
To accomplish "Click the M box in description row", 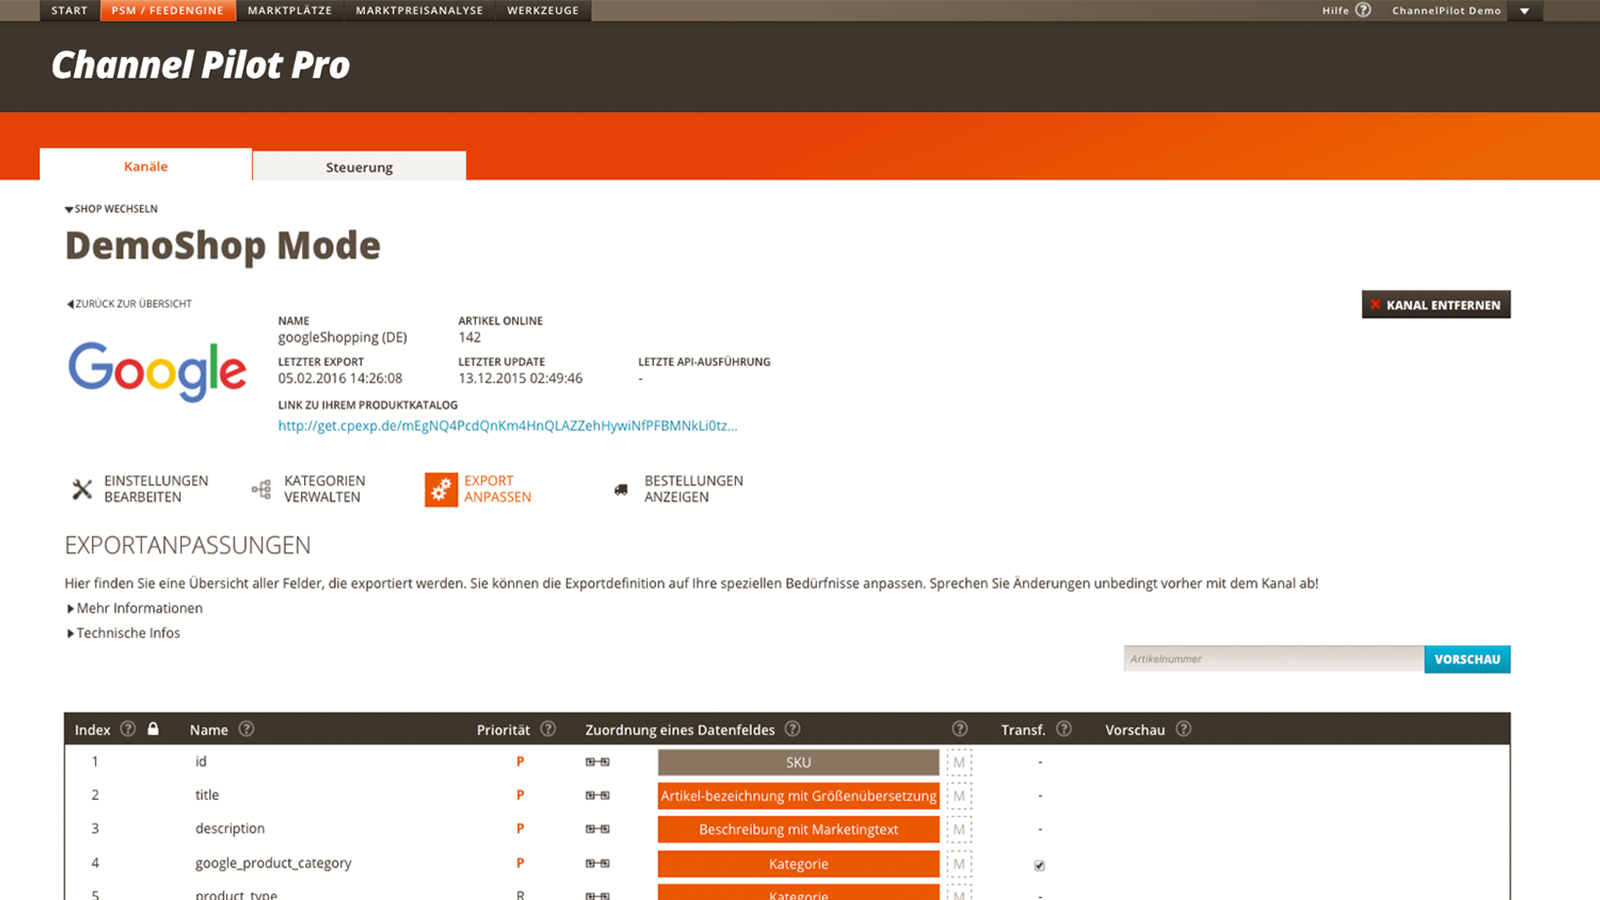I will (959, 829).
